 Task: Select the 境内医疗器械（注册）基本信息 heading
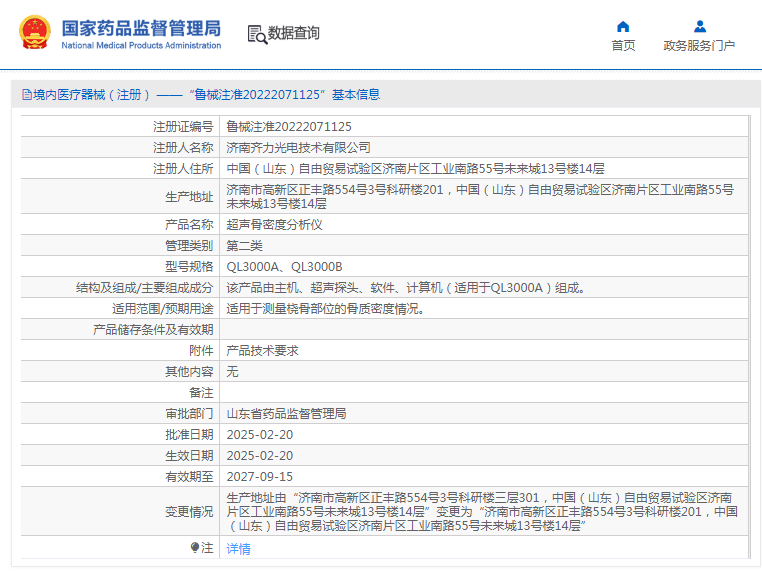tap(201, 95)
